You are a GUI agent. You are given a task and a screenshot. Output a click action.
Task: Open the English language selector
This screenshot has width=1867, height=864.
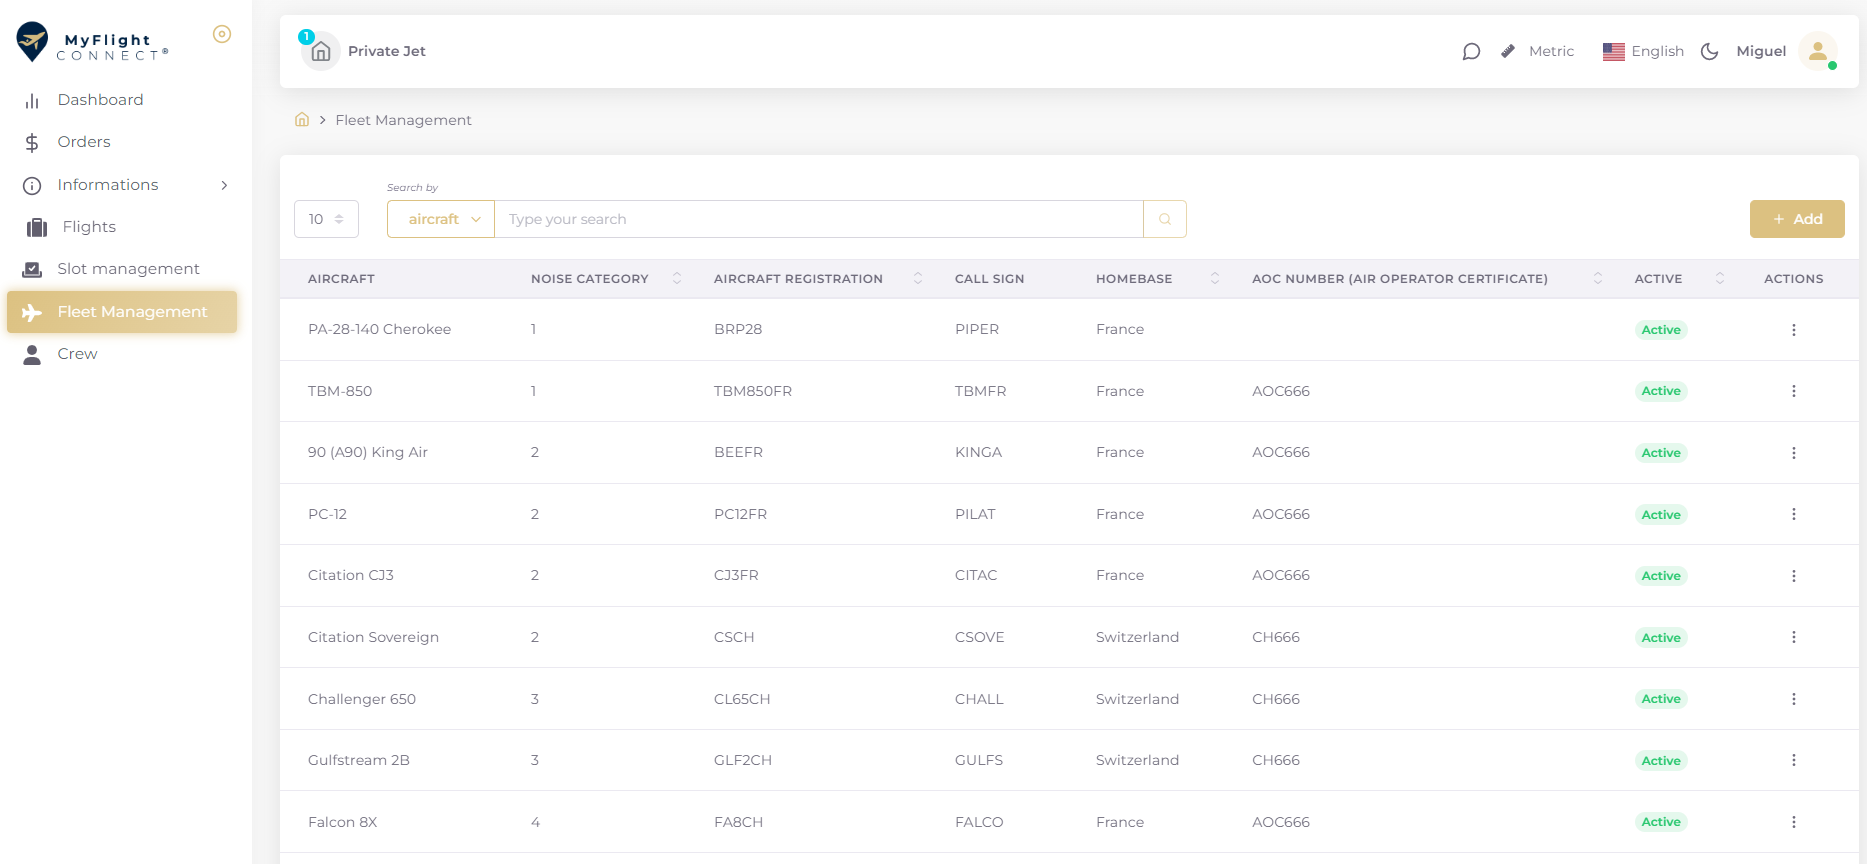tap(1643, 51)
